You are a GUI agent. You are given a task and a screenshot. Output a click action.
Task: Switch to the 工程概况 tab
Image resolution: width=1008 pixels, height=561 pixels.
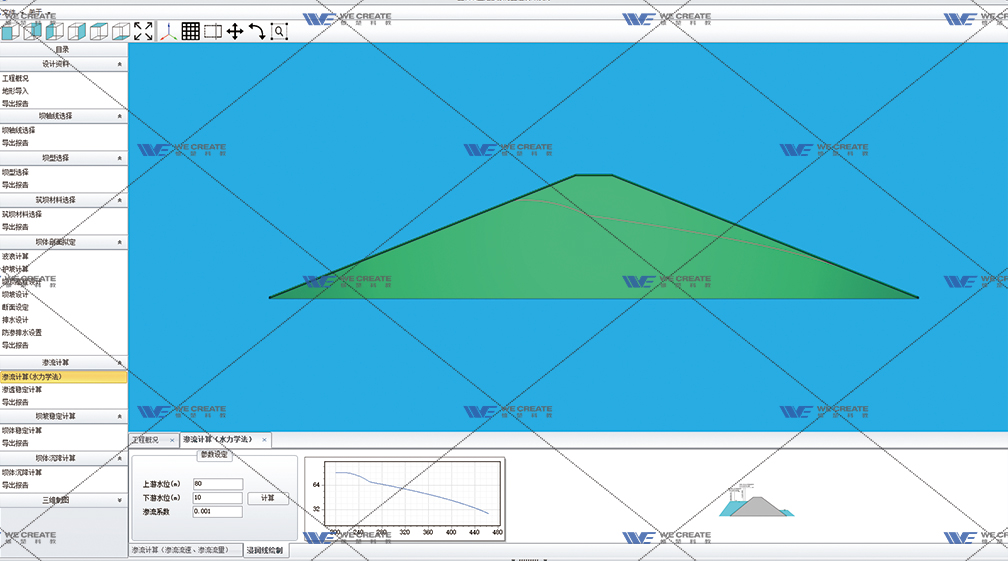[146, 440]
